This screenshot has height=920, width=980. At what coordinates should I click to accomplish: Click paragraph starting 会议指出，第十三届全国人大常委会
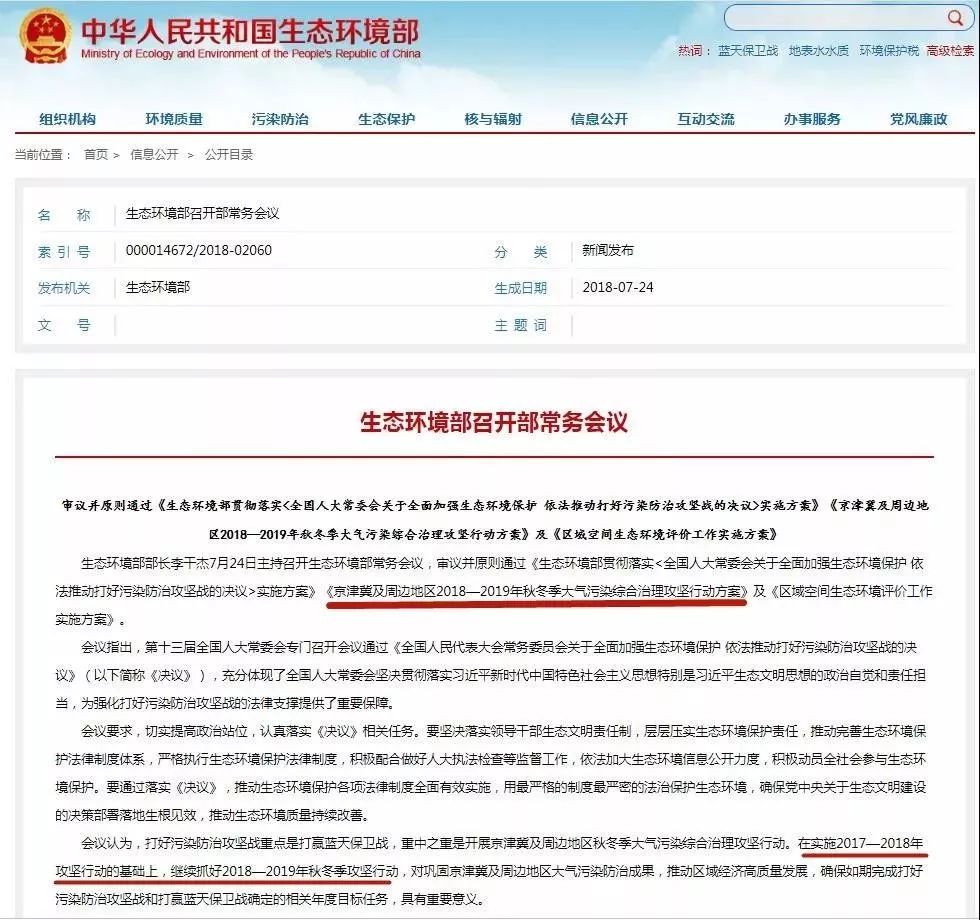tap(491, 675)
